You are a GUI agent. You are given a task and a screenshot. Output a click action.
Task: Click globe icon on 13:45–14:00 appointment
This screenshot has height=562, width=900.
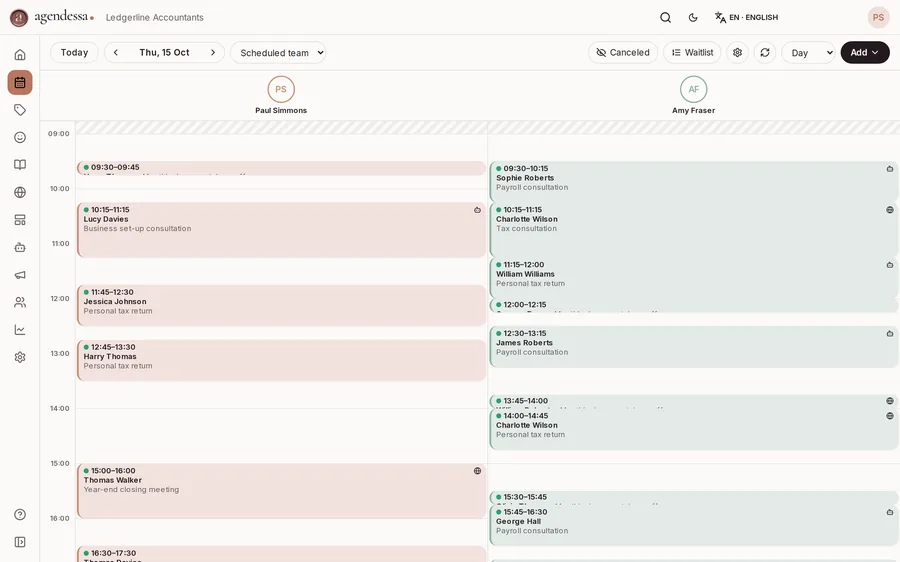pyautogui.click(x=890, y=401)
